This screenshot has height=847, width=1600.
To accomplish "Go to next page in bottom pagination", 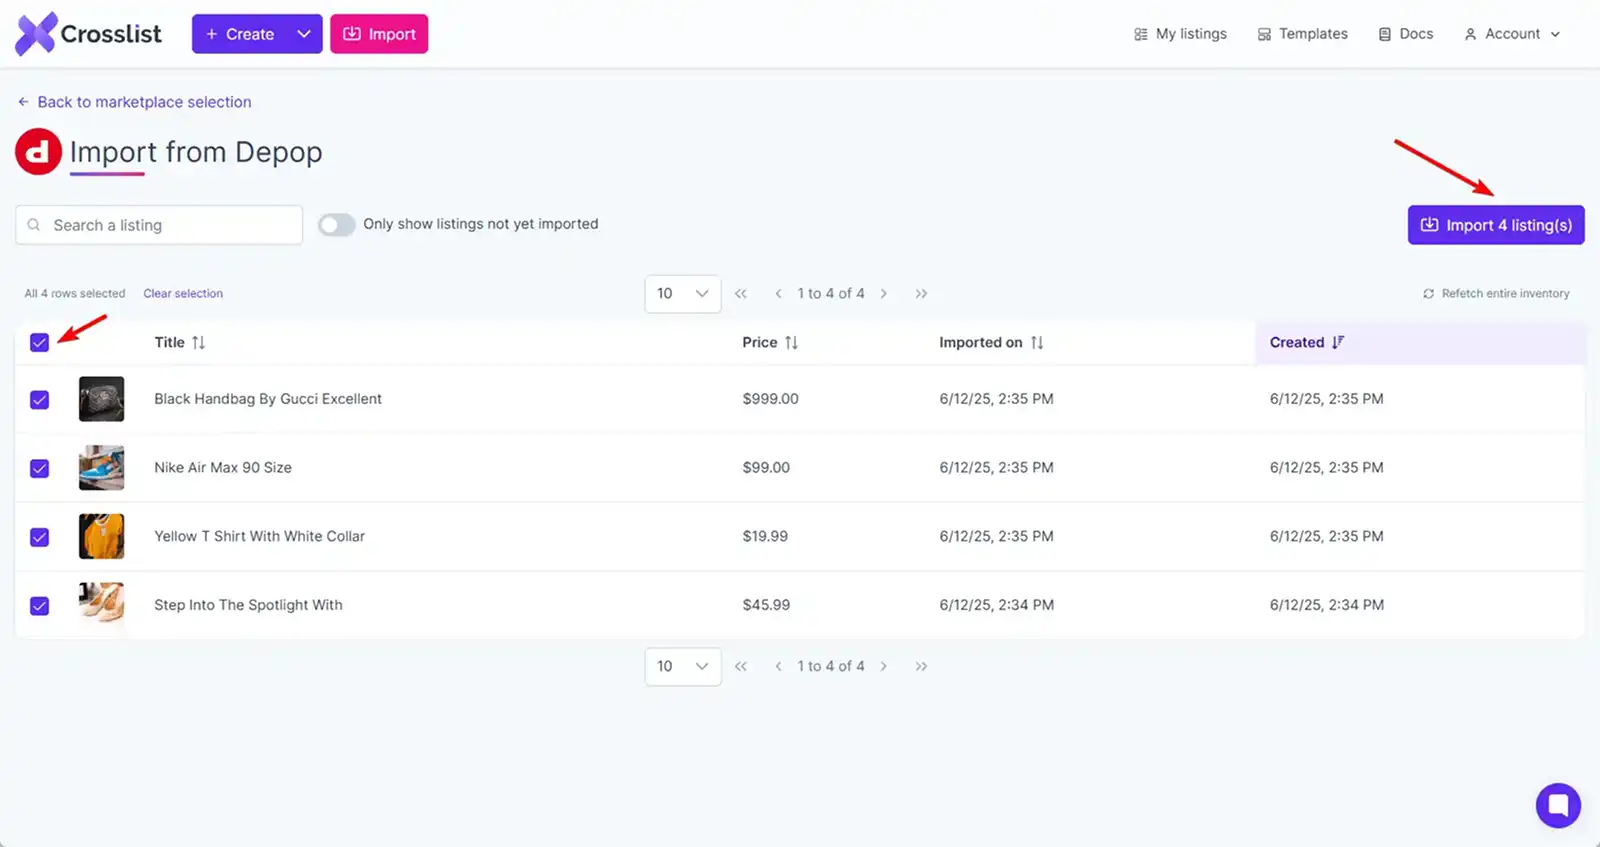I will [x=884, y=667].
